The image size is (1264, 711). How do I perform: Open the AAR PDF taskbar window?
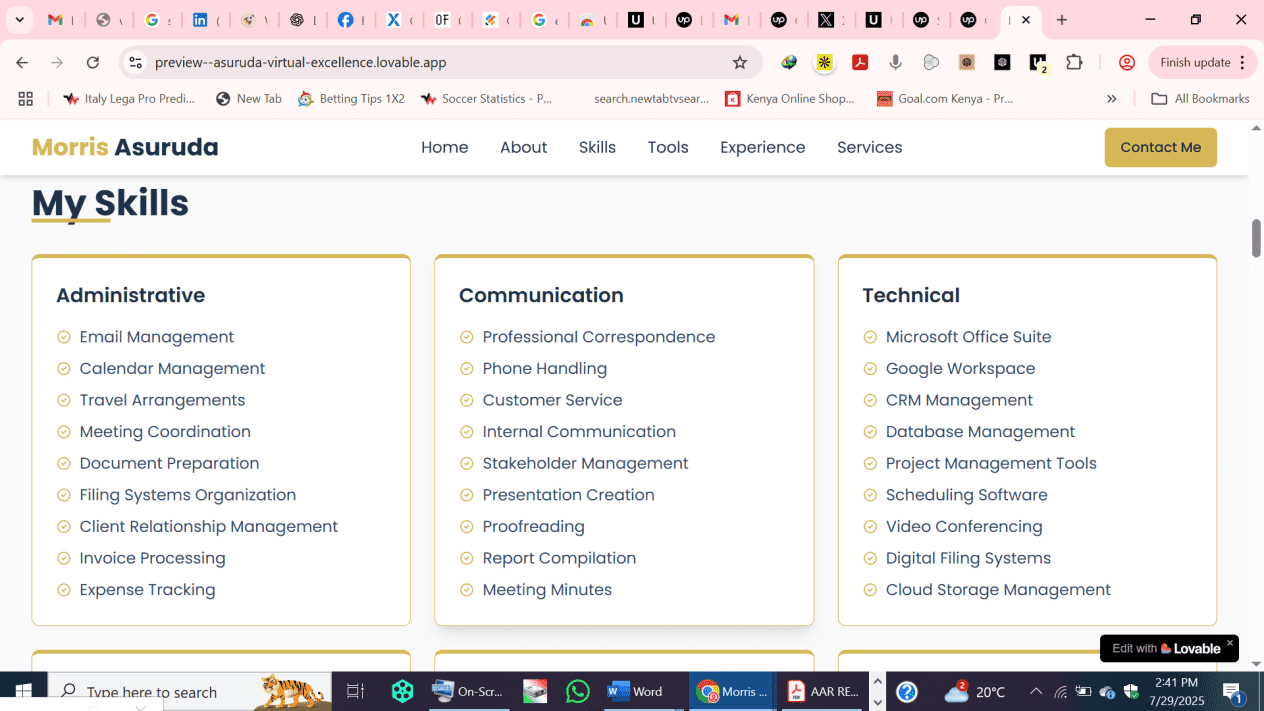click(822, 691)
